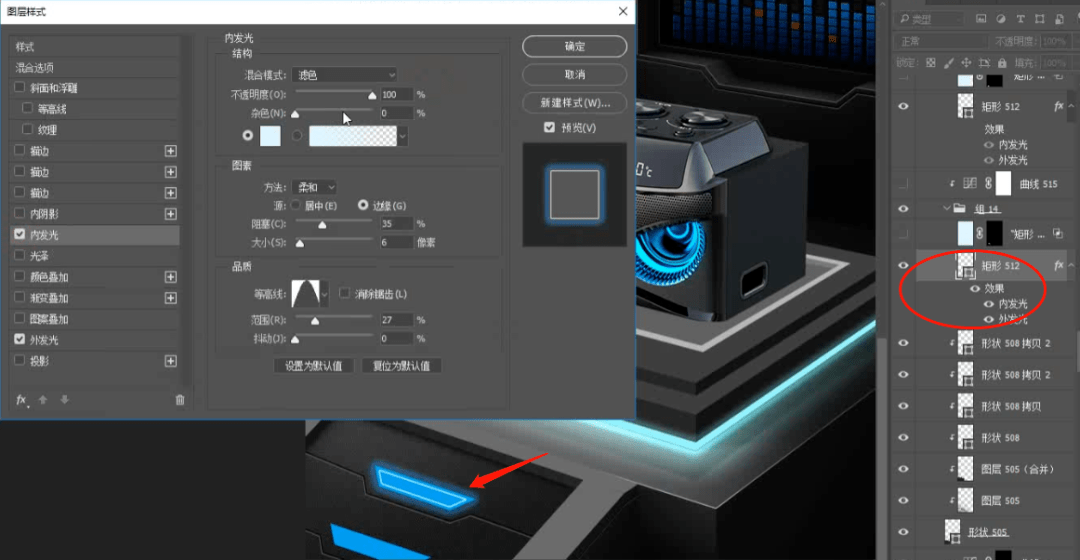1080x560 pixels.
Task: Open the fx menu in the style list footer
Action: coord(22,400)
